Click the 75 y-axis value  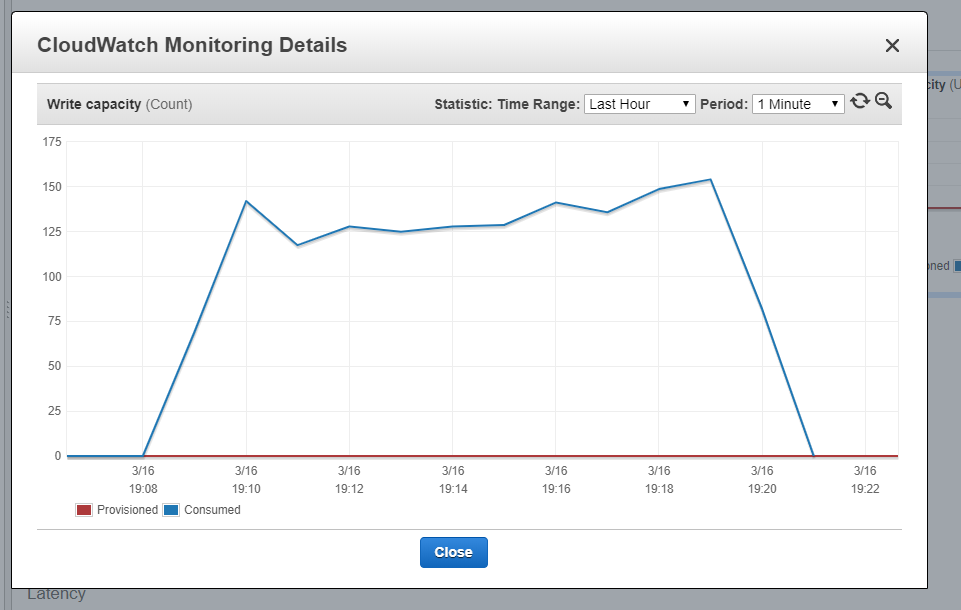(x=55, y=321)
